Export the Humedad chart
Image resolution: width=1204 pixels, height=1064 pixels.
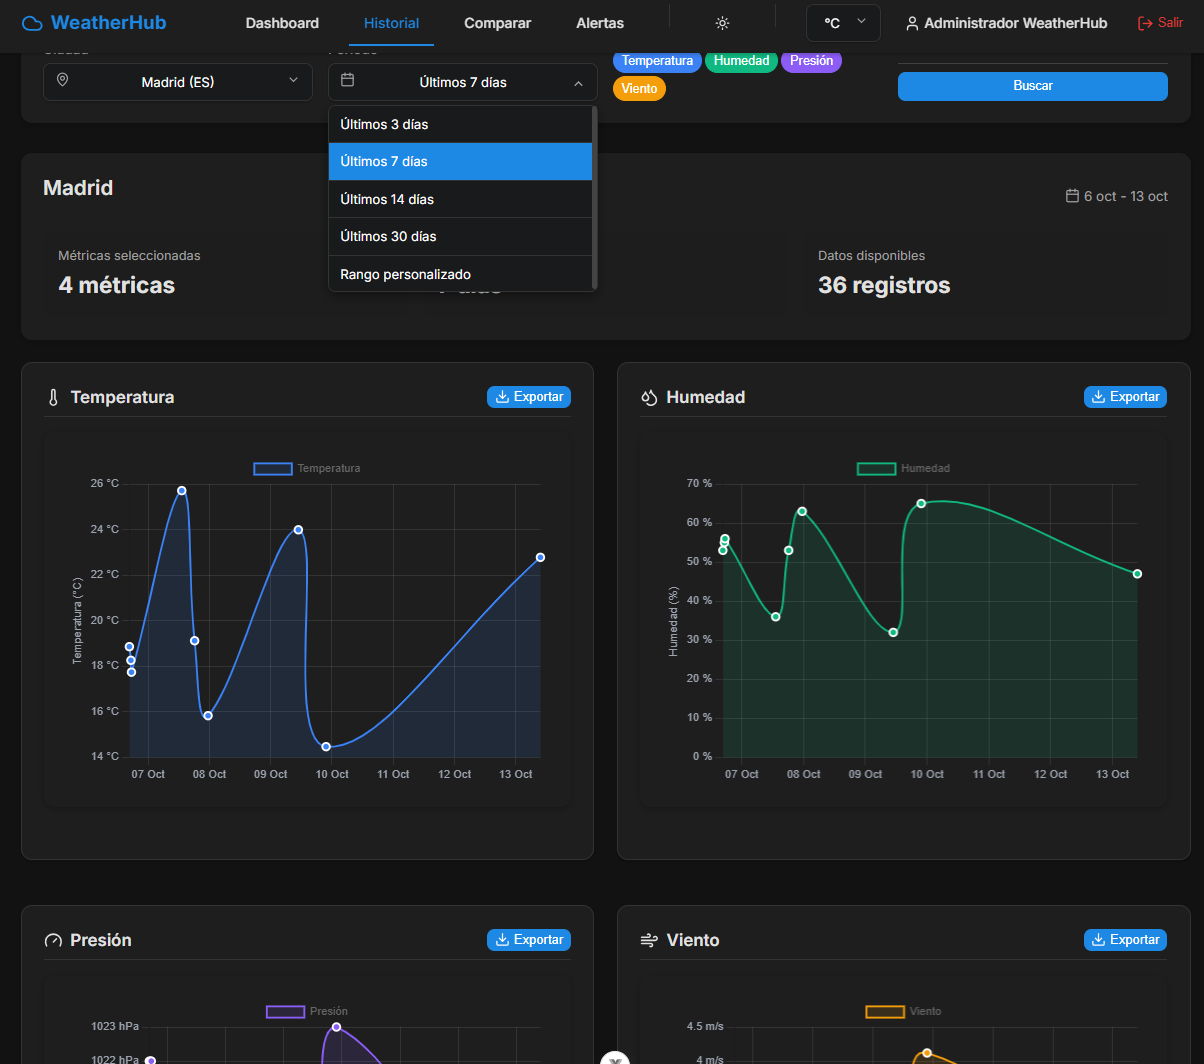(1125, 397)
